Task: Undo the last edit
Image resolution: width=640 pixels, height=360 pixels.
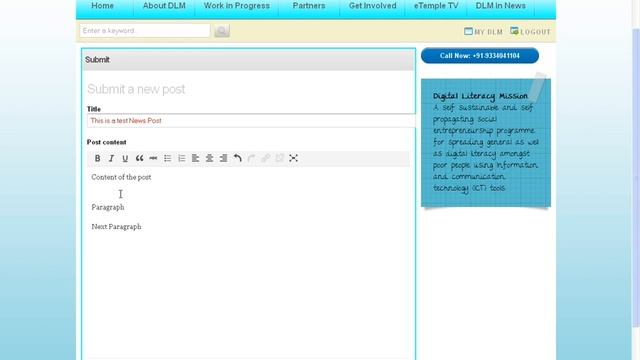Action: (x=238, y=158)
